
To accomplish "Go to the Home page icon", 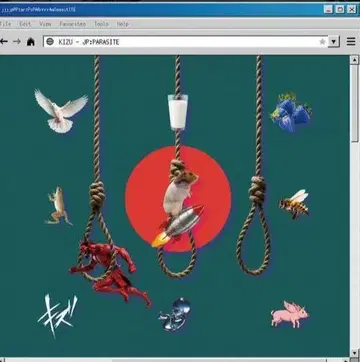I will click(x=31, y=42).
